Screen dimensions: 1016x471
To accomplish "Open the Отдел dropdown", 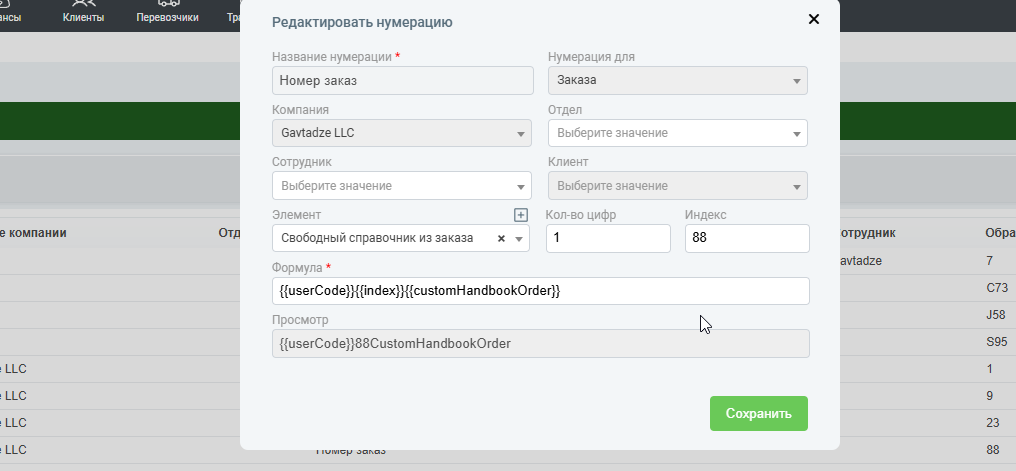I will [x=677, y=133].
